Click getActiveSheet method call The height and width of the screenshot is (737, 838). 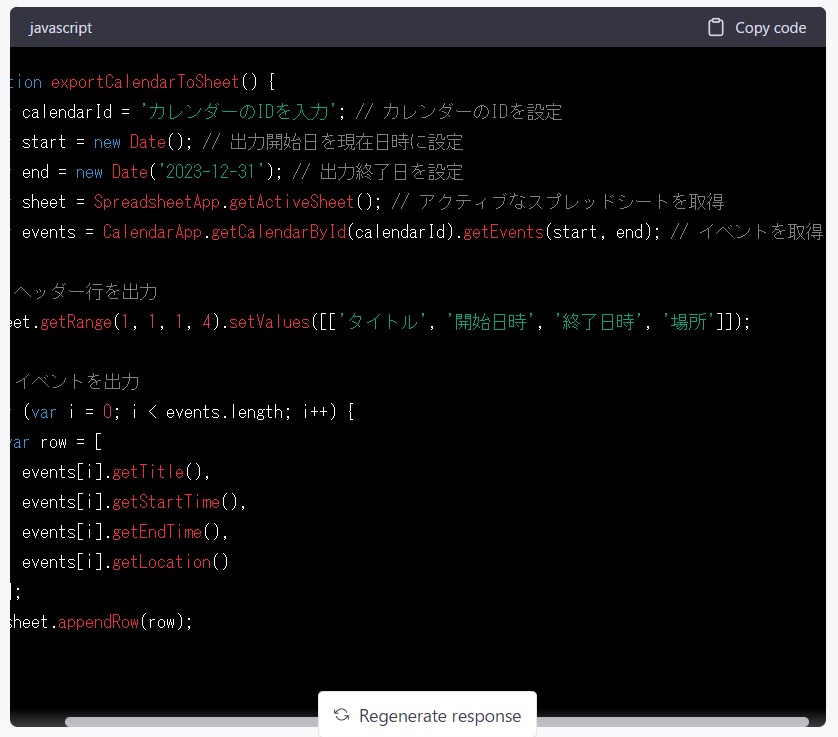[x=291, y=201]
